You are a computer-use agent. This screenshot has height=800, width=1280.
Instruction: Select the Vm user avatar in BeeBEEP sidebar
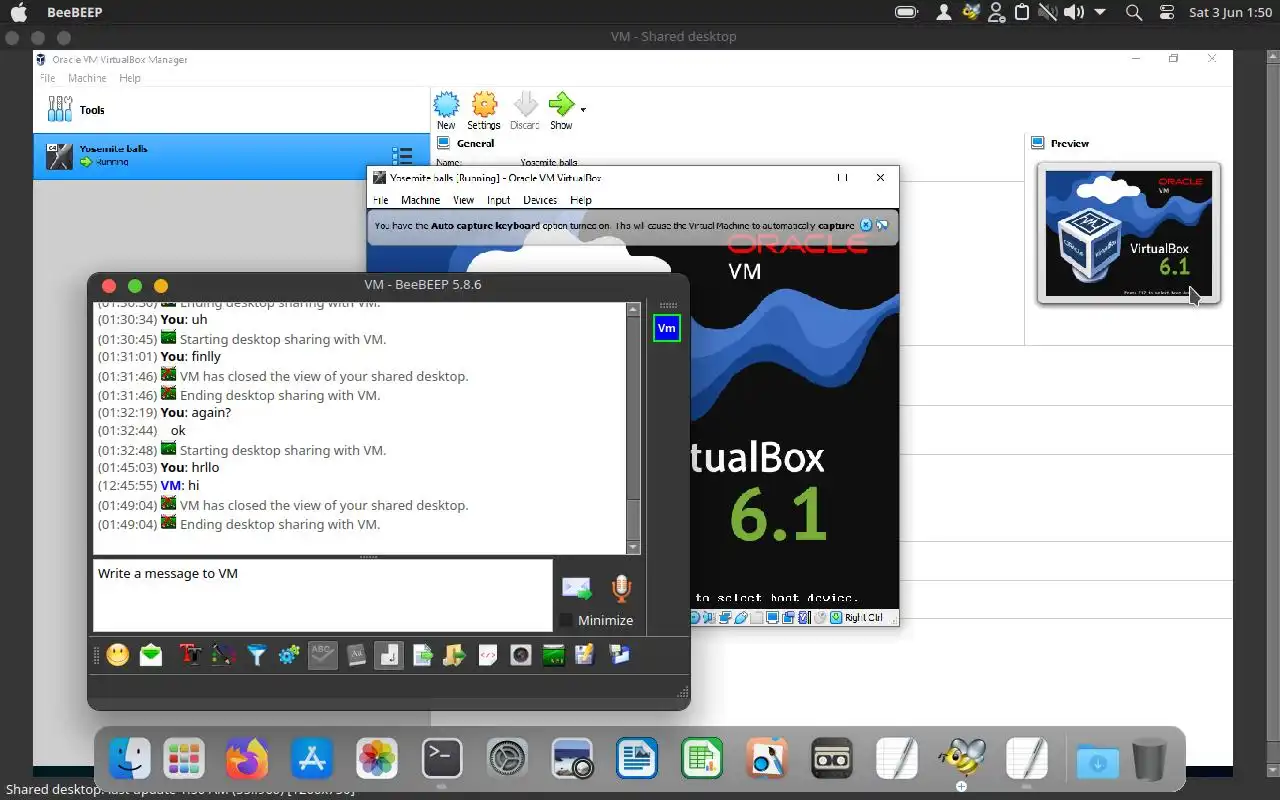point(666,328)
